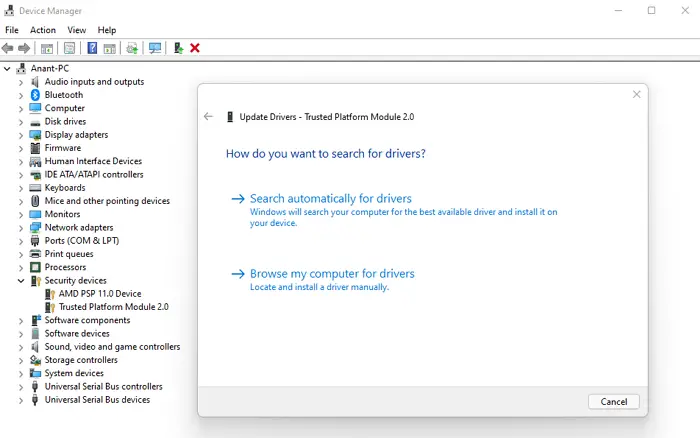This screenshot has height=438, width=700.
Task: Click the Monitors category icon
Action: 35,214
